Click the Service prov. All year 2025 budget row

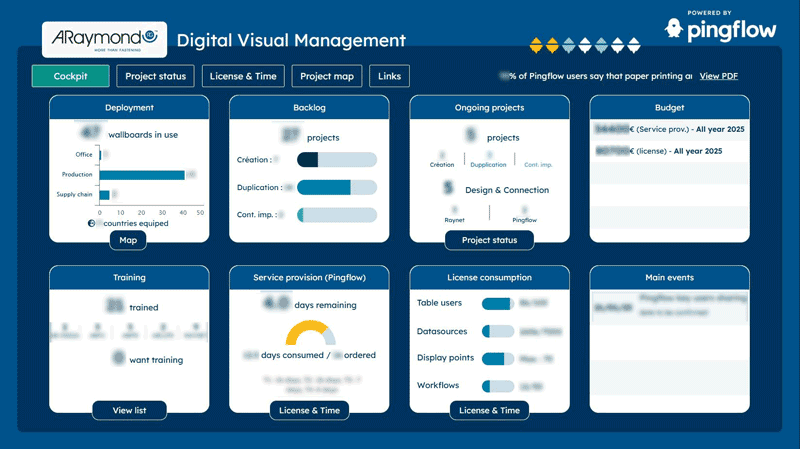click(x=669, y=130)
